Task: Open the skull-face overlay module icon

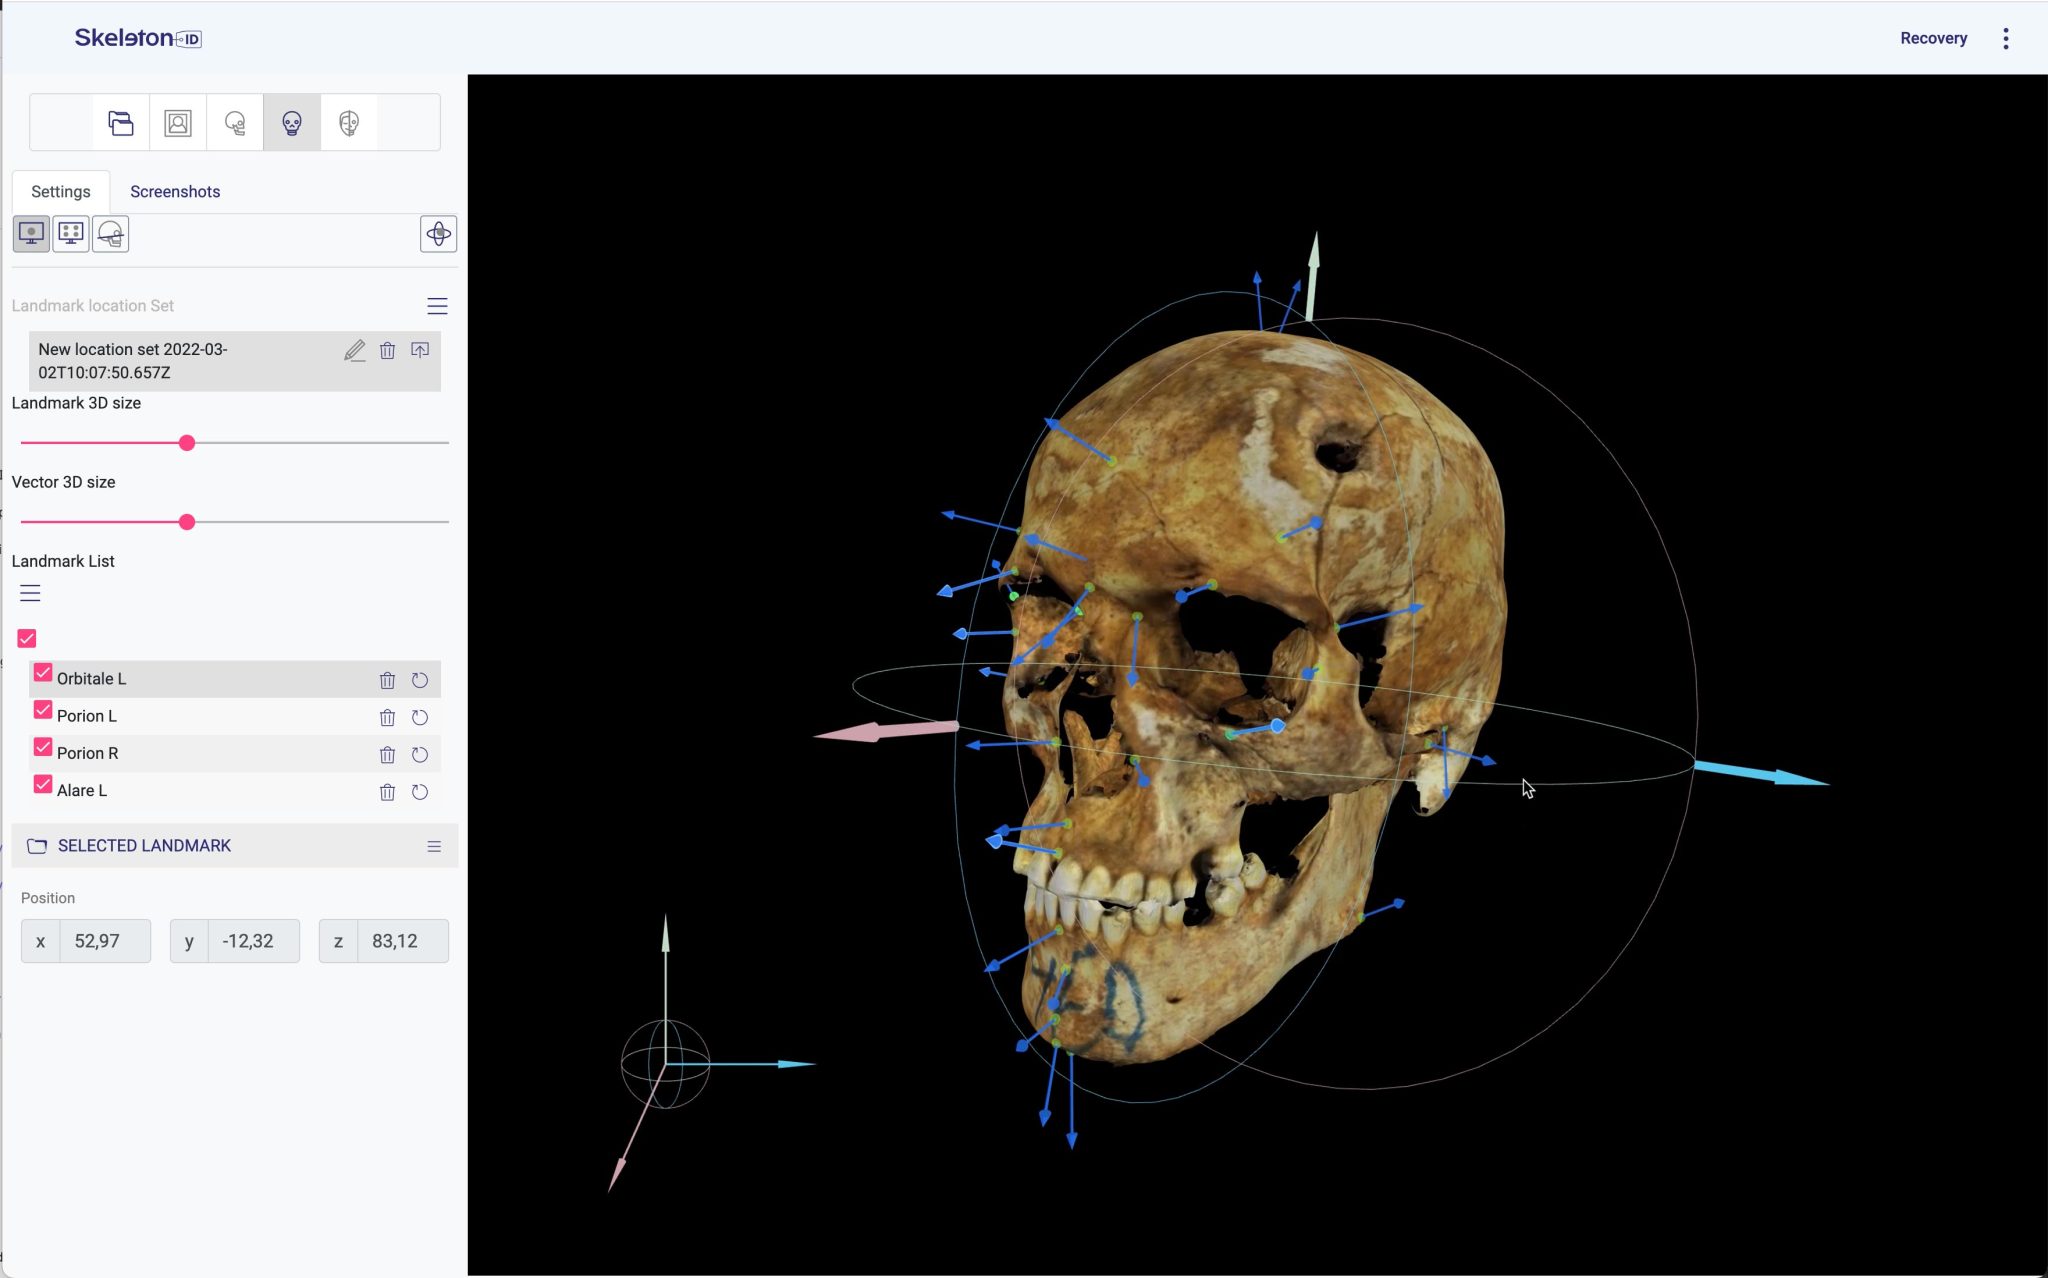Action: point(349,123)
